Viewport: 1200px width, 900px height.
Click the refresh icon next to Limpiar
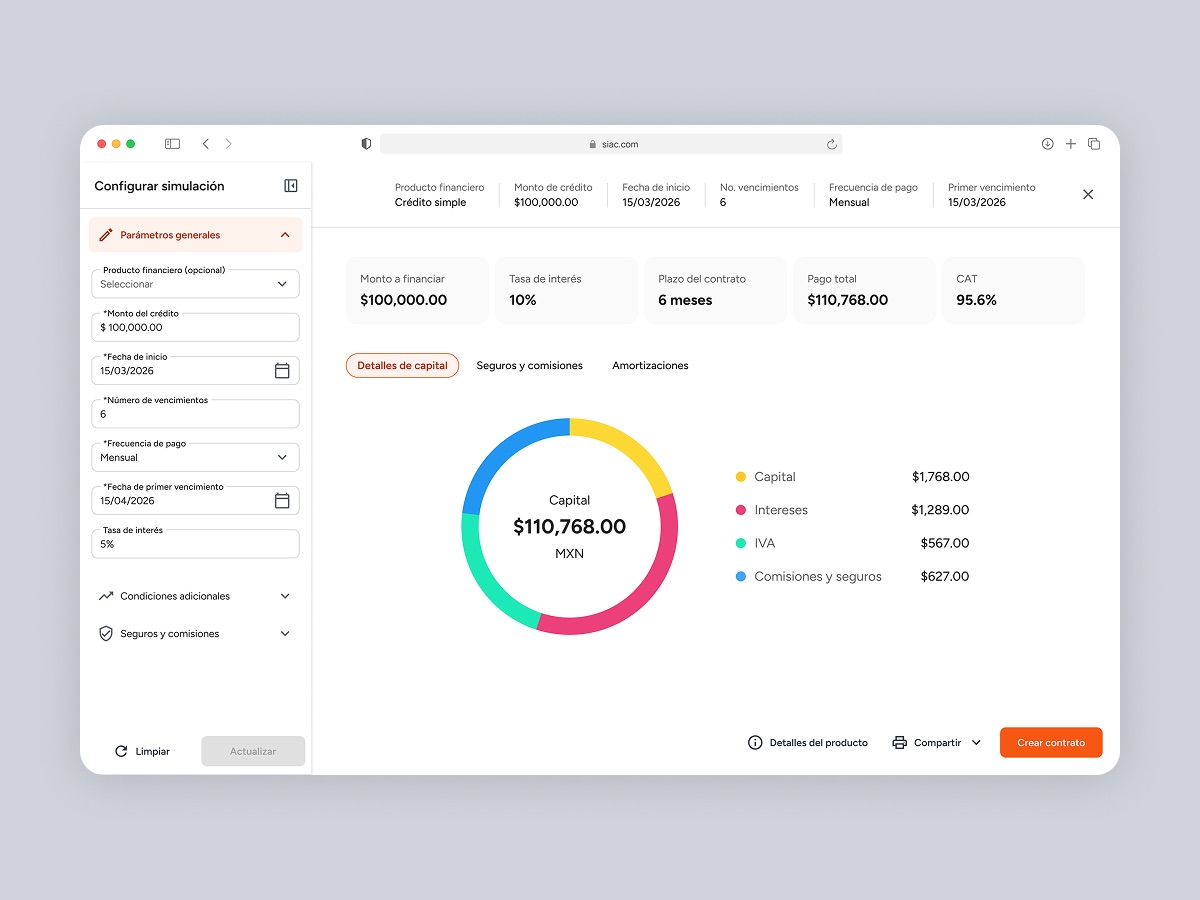point(121,751)
